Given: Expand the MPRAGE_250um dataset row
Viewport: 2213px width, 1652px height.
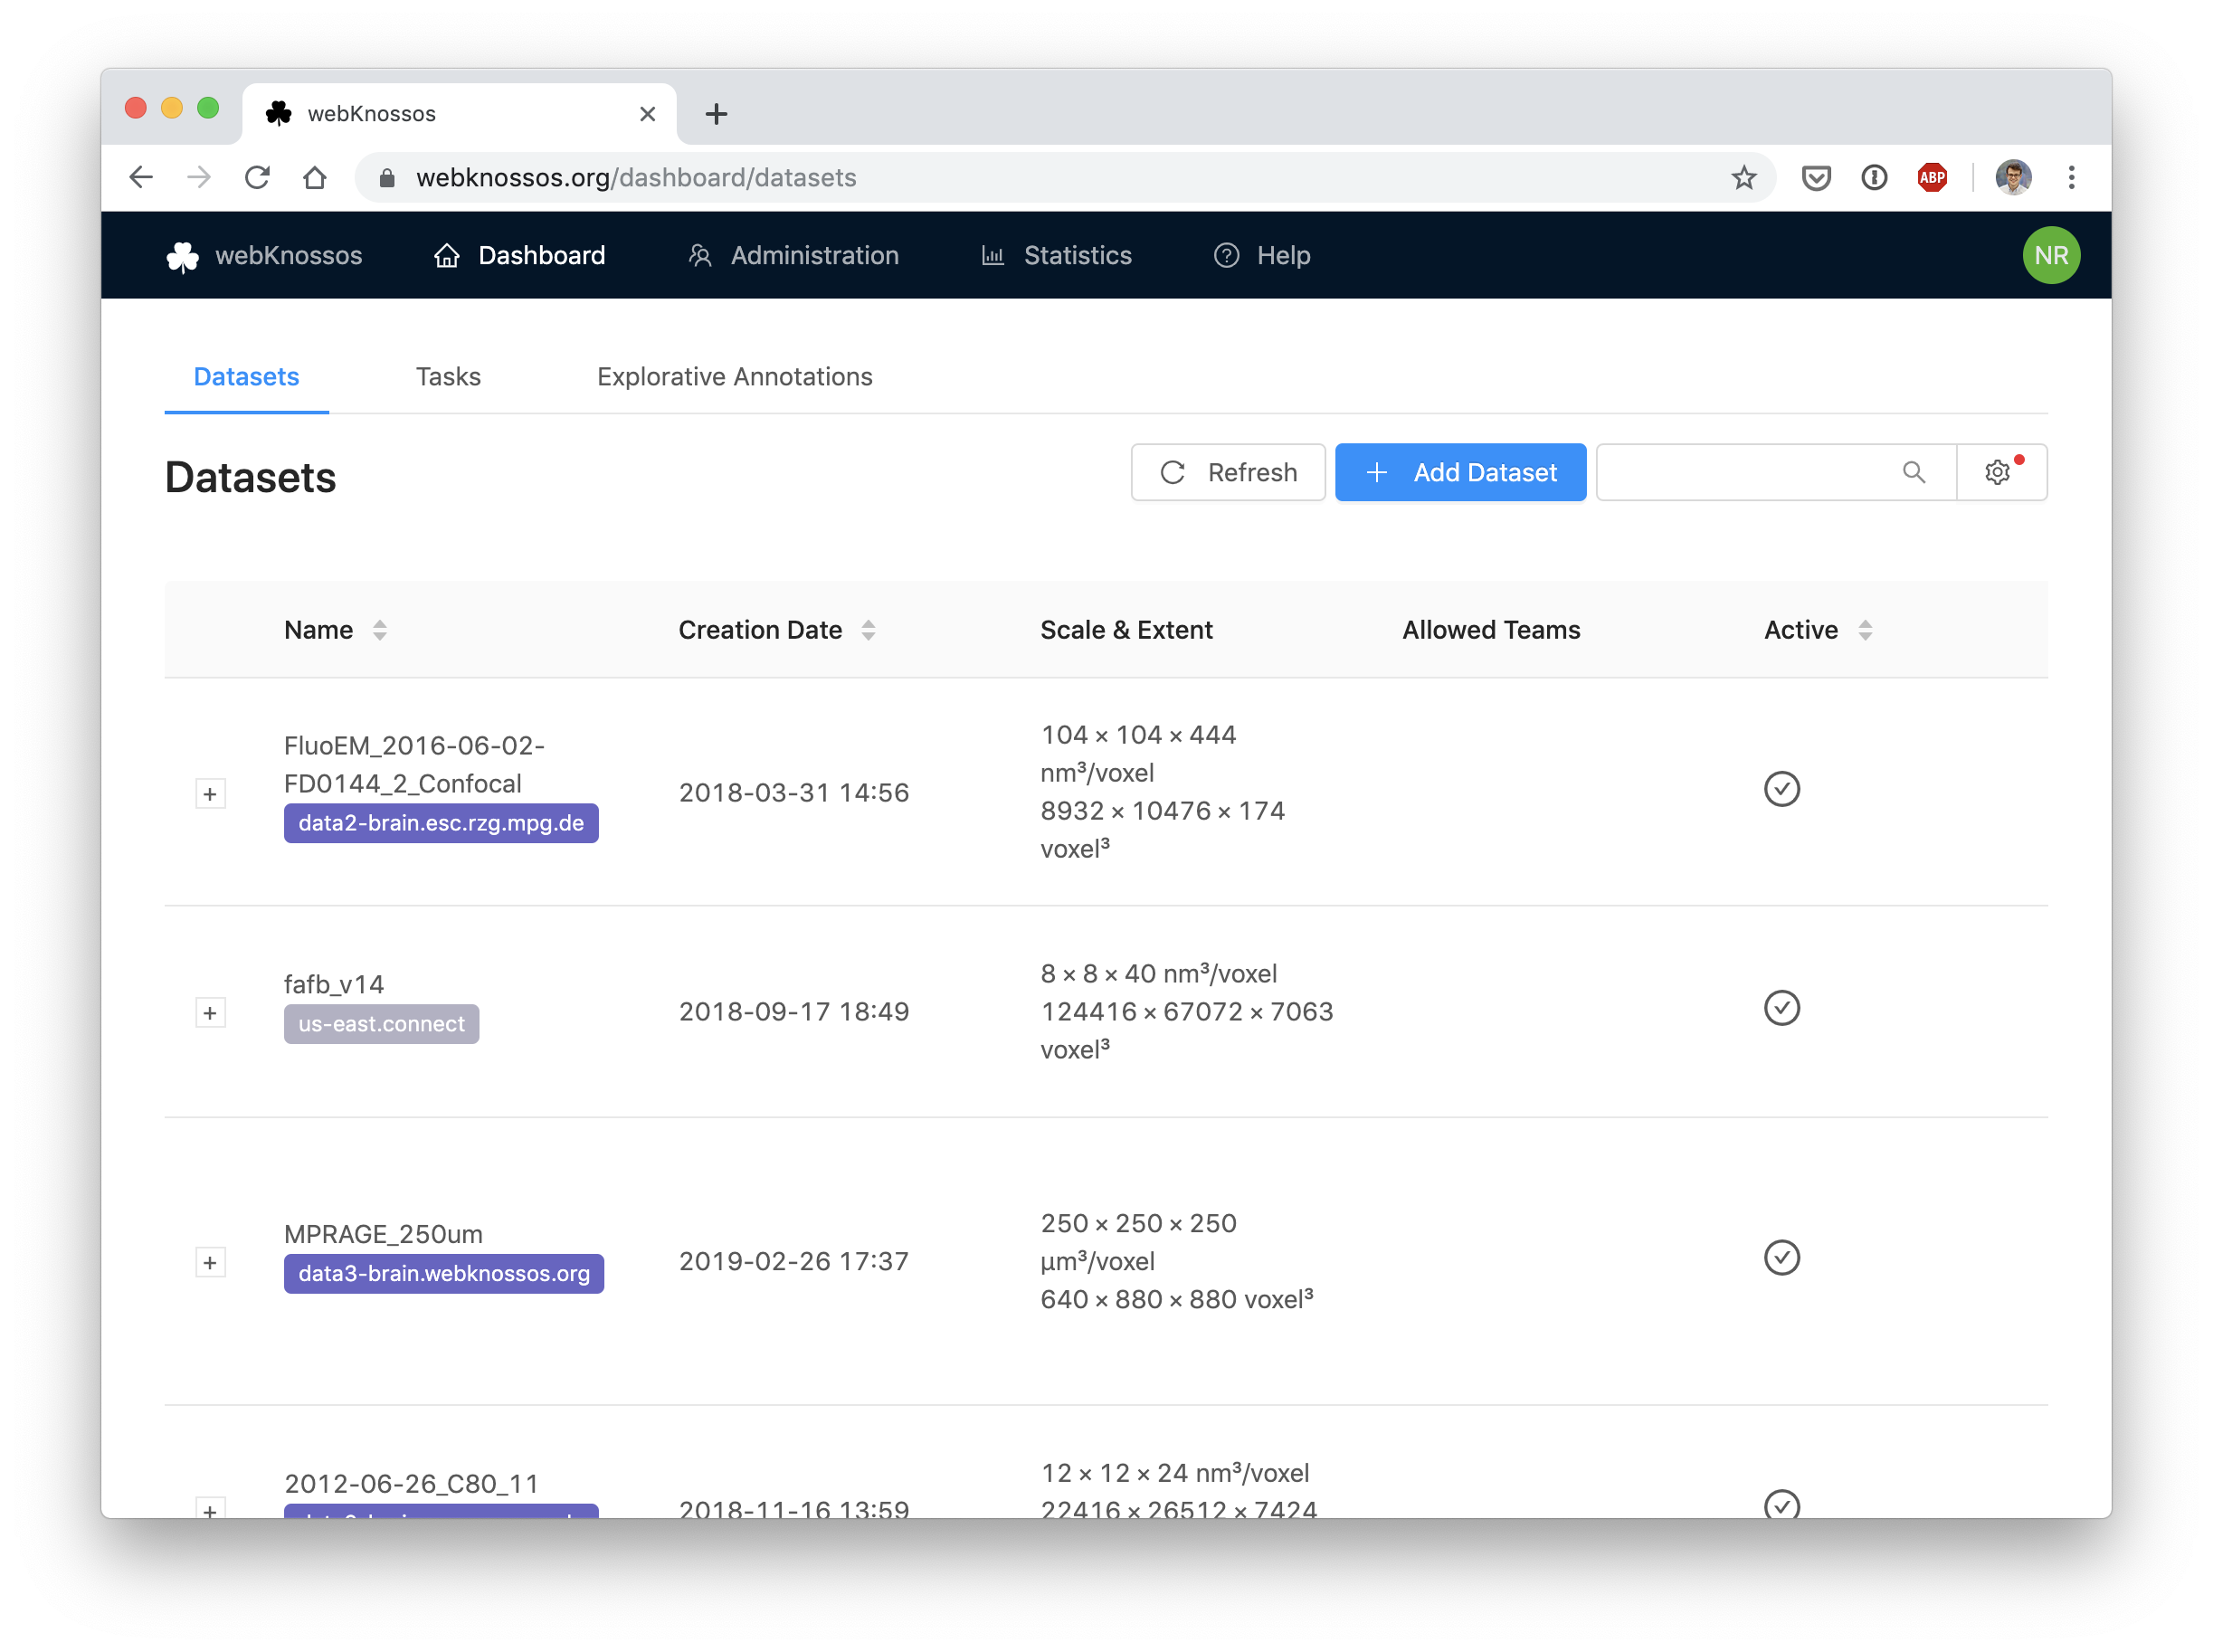Looking at the screenshot, I should click(x=210, y=1263).
